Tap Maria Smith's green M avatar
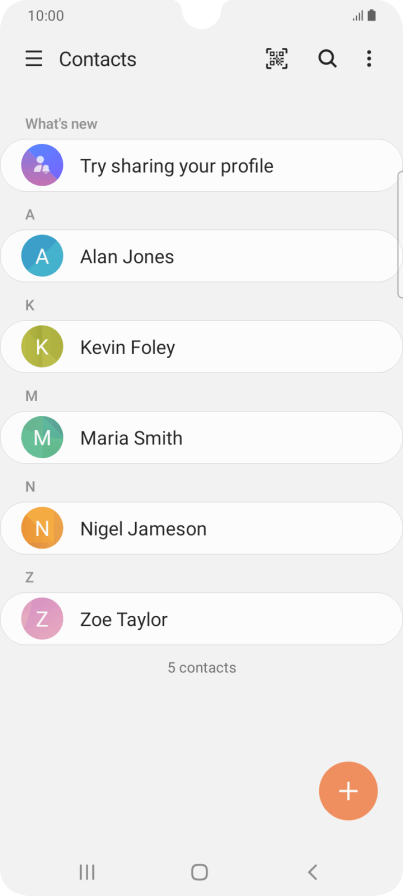 pyautogui.click(x=42, y=438)
